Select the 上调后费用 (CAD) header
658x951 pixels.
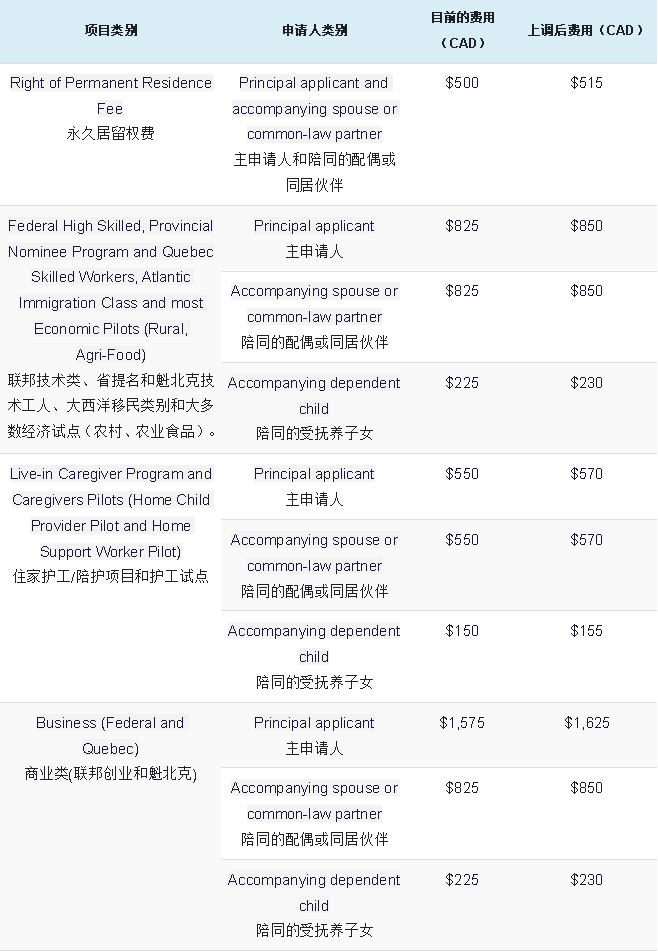tap(586, 30)
